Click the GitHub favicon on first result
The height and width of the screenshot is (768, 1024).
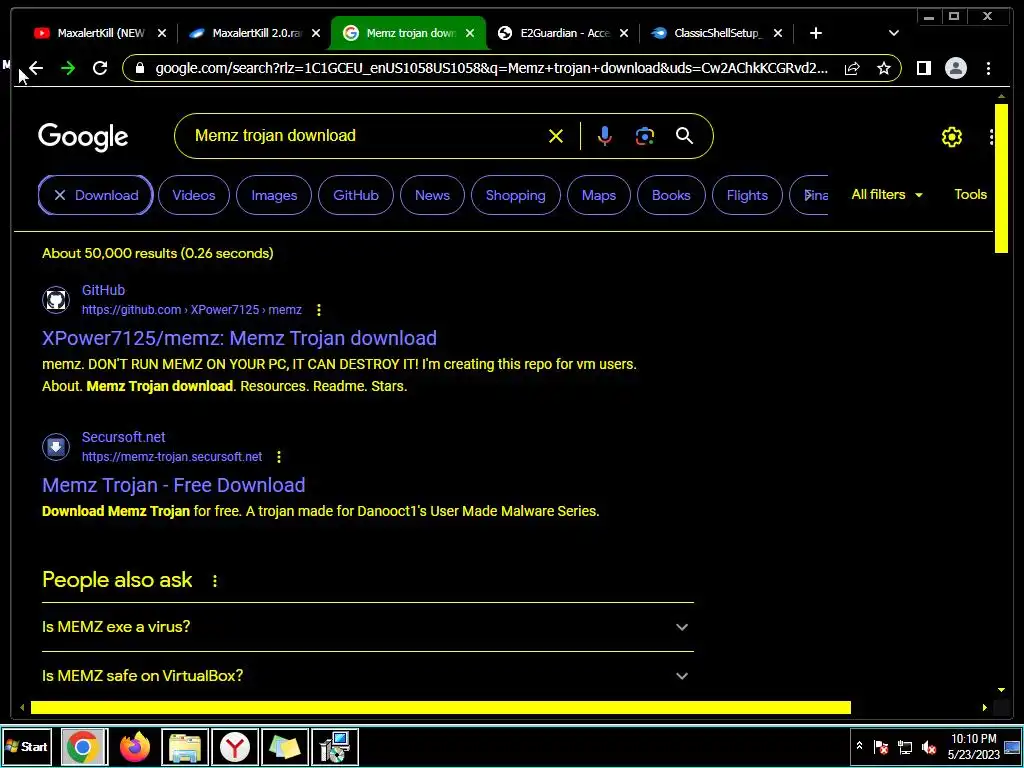point(56,300)
